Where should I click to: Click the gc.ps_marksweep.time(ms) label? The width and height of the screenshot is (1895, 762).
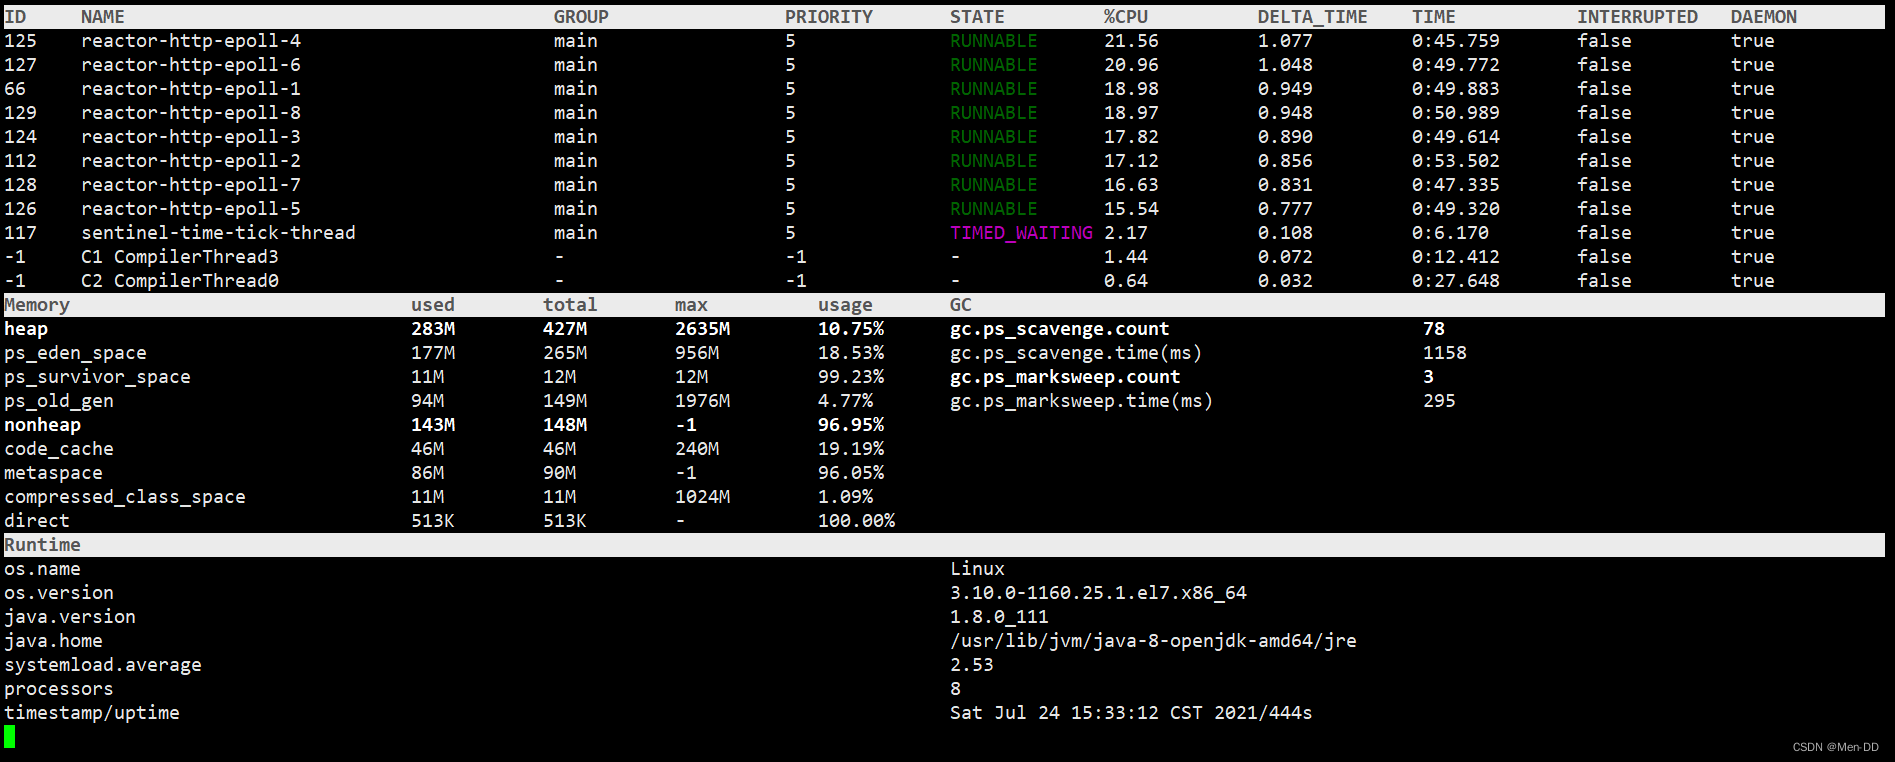1081,401
